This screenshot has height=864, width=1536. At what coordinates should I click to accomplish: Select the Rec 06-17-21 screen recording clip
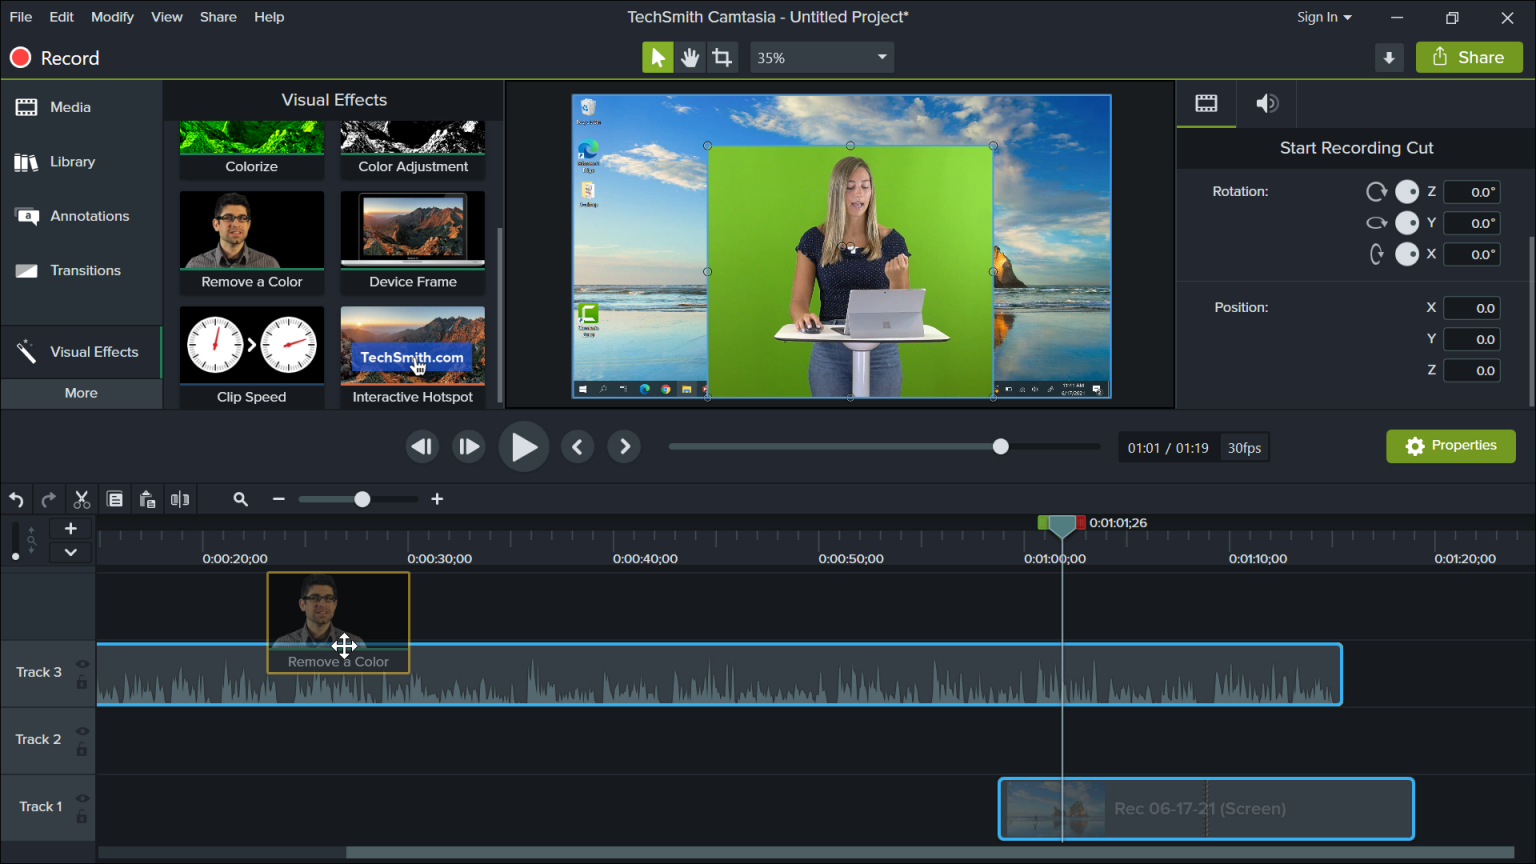pyautogui.click(x=1205, y=808)
